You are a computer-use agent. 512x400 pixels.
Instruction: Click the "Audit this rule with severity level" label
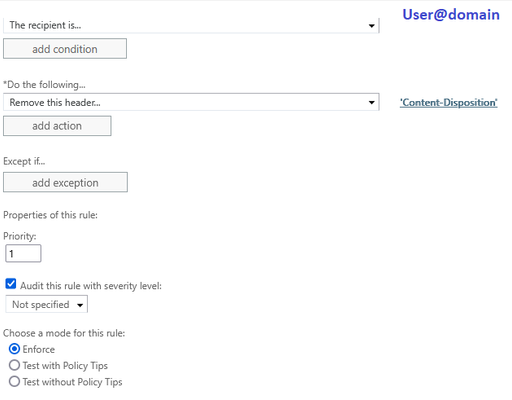click(x=91, y=286)
